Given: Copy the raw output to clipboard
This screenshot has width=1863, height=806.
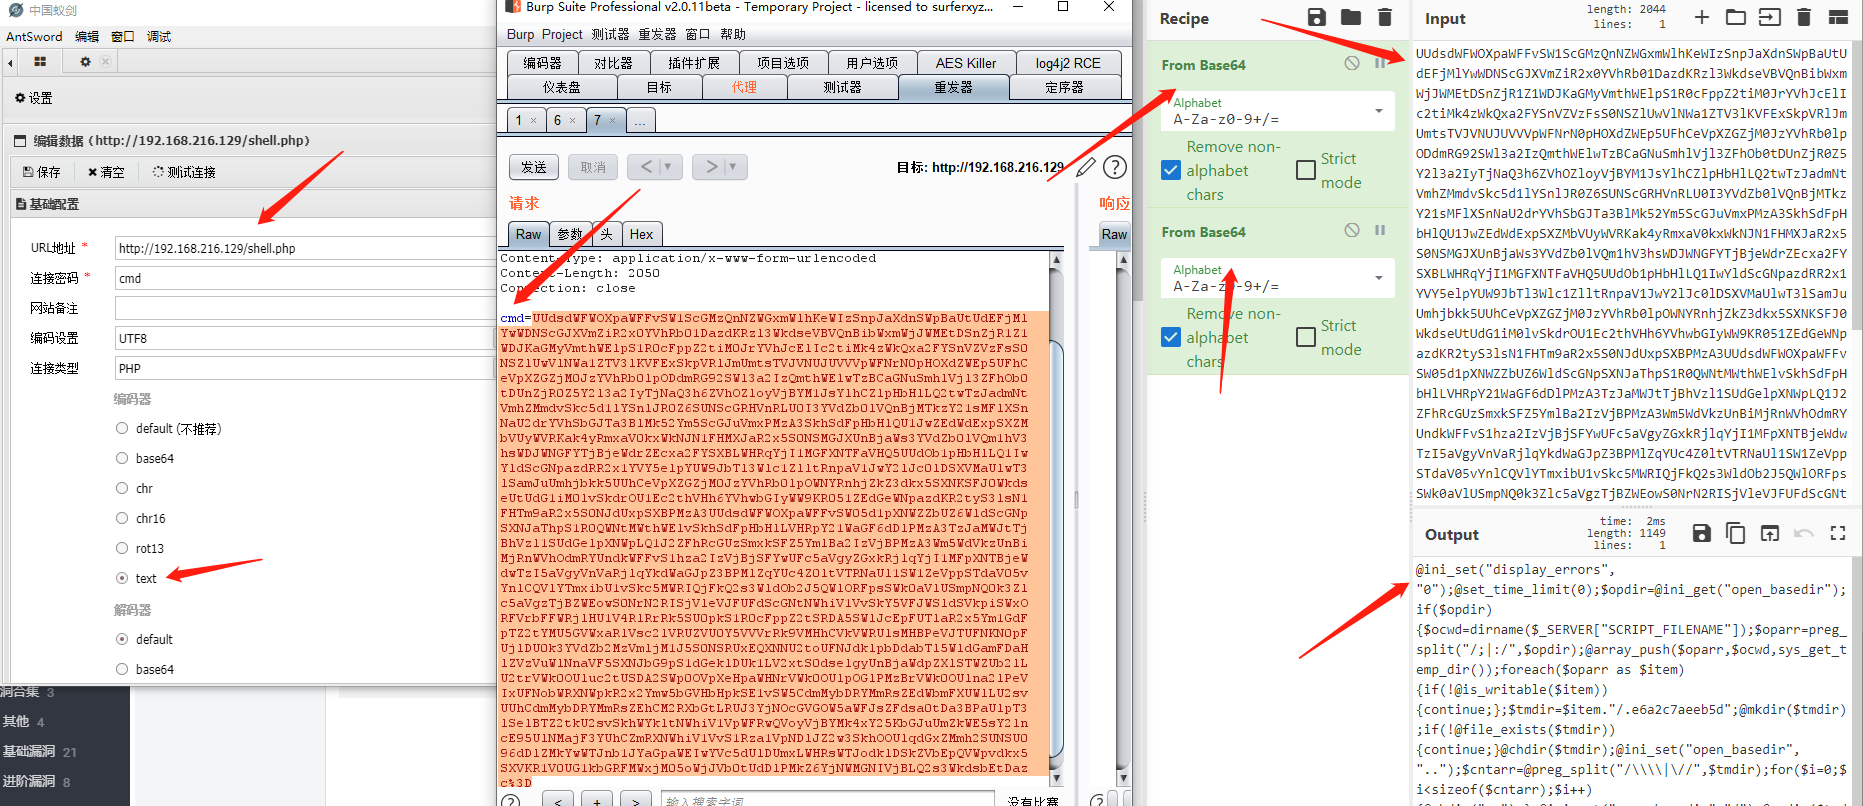Looking at the screenshot, I should pyautogui.click(x=1736, y=533).
